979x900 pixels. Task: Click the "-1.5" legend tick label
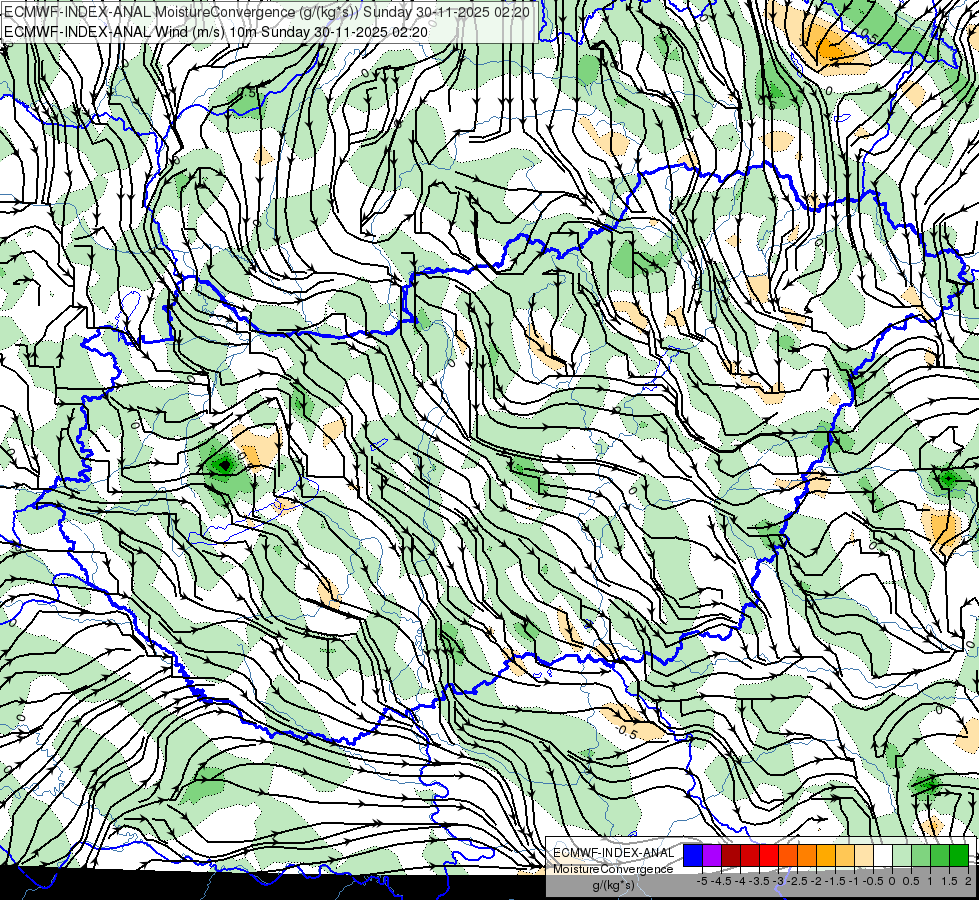point(835,881)
